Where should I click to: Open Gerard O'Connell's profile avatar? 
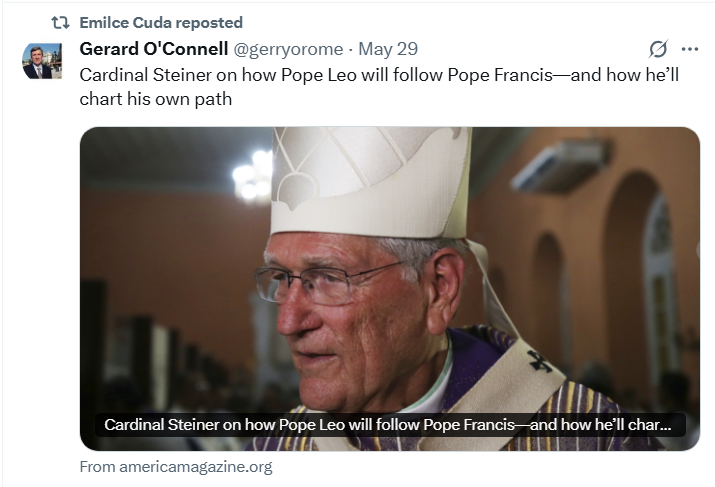point(42,61)
